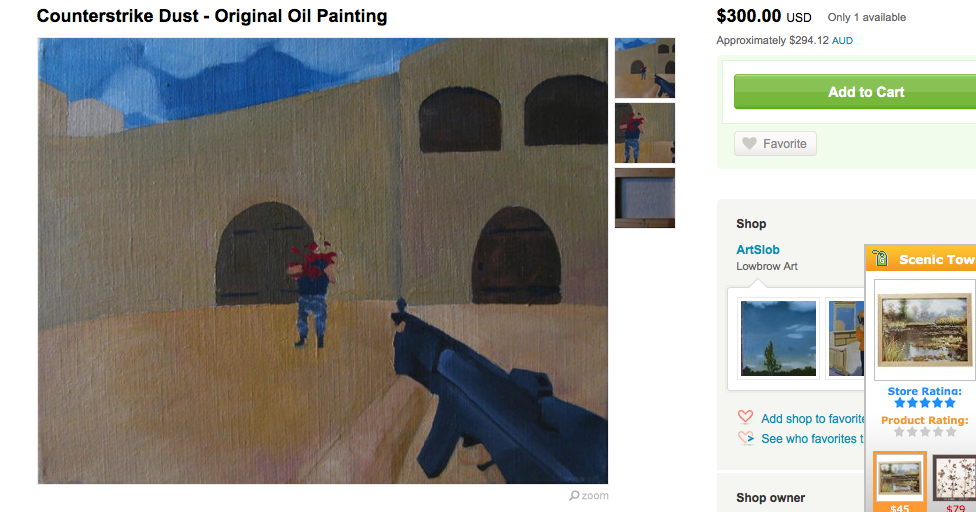
Task: Open the blue sky tree painting listing
Action: click(x=778, y=338)
